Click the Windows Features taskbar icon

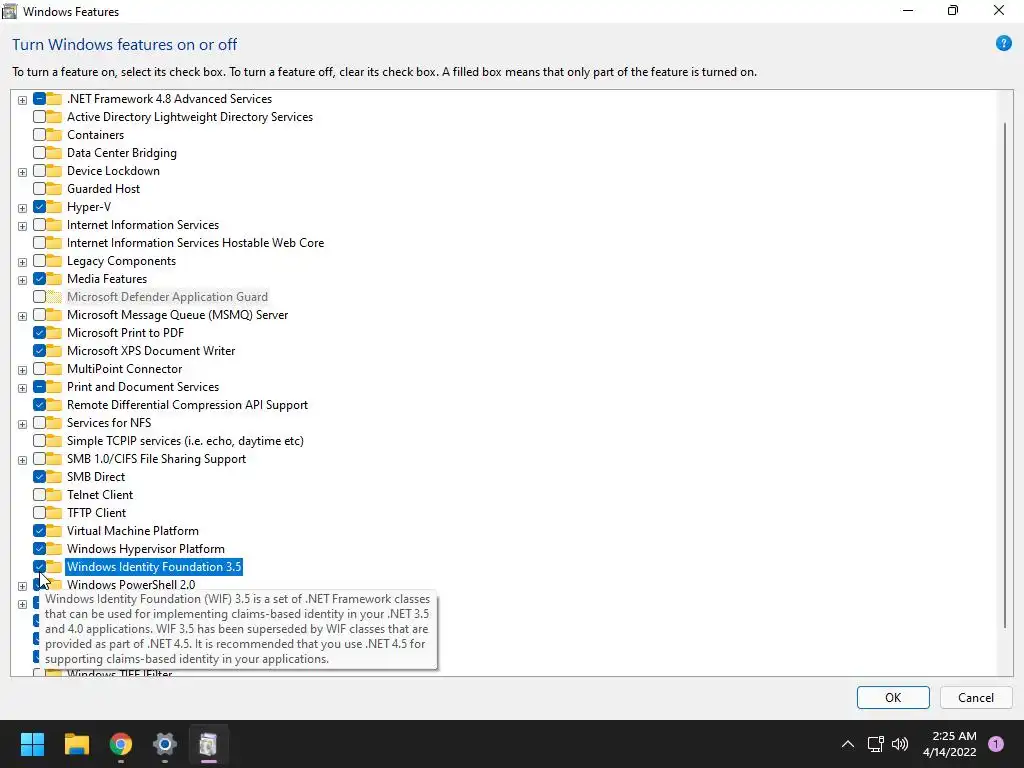click(x=208, y=744)
